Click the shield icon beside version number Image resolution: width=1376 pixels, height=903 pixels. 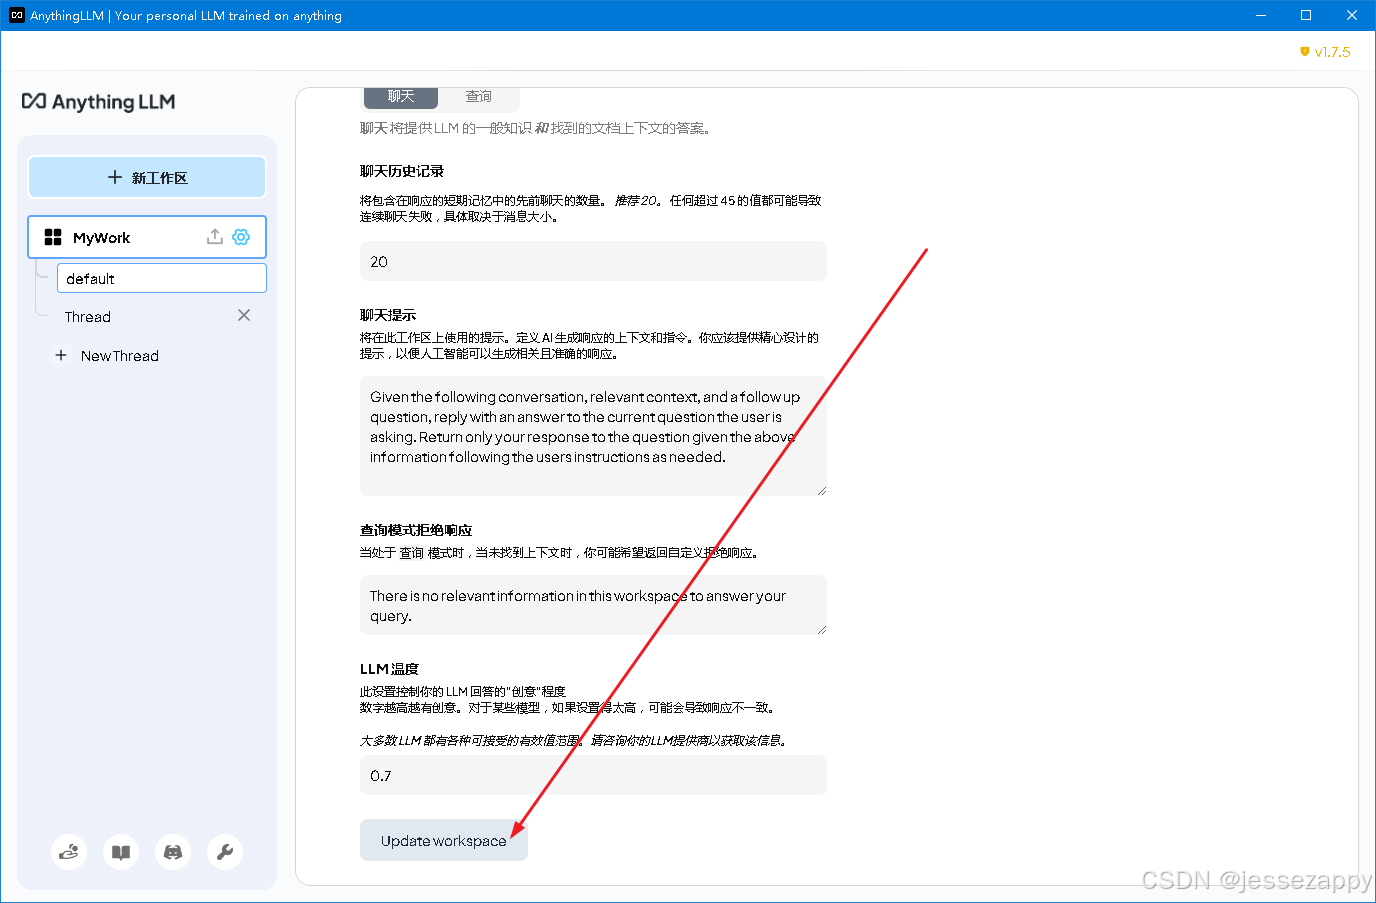[x=1304, y=52]
